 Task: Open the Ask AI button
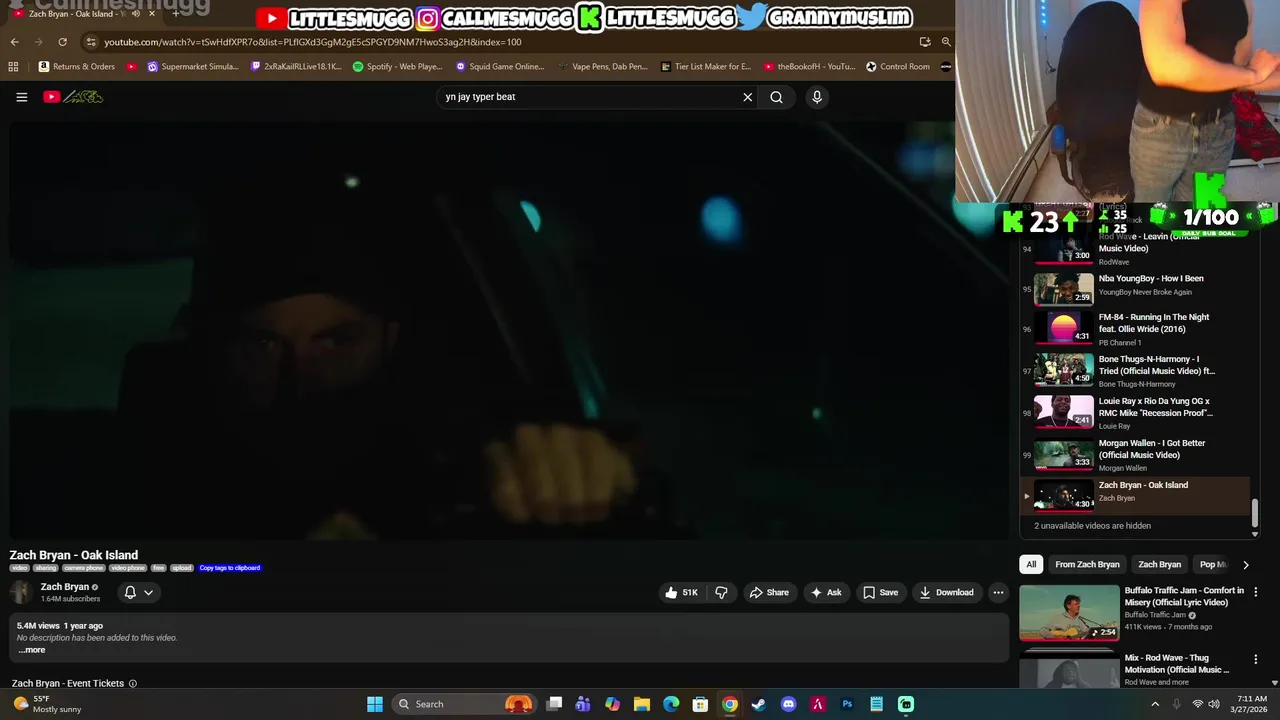(826, 592)
